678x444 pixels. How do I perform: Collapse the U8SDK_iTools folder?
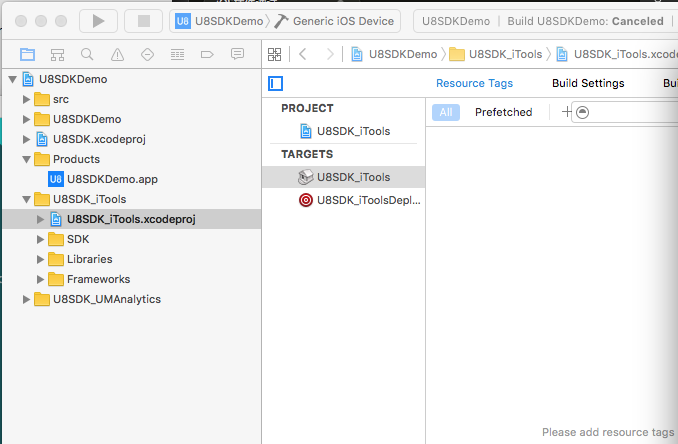tap(26, 199)
